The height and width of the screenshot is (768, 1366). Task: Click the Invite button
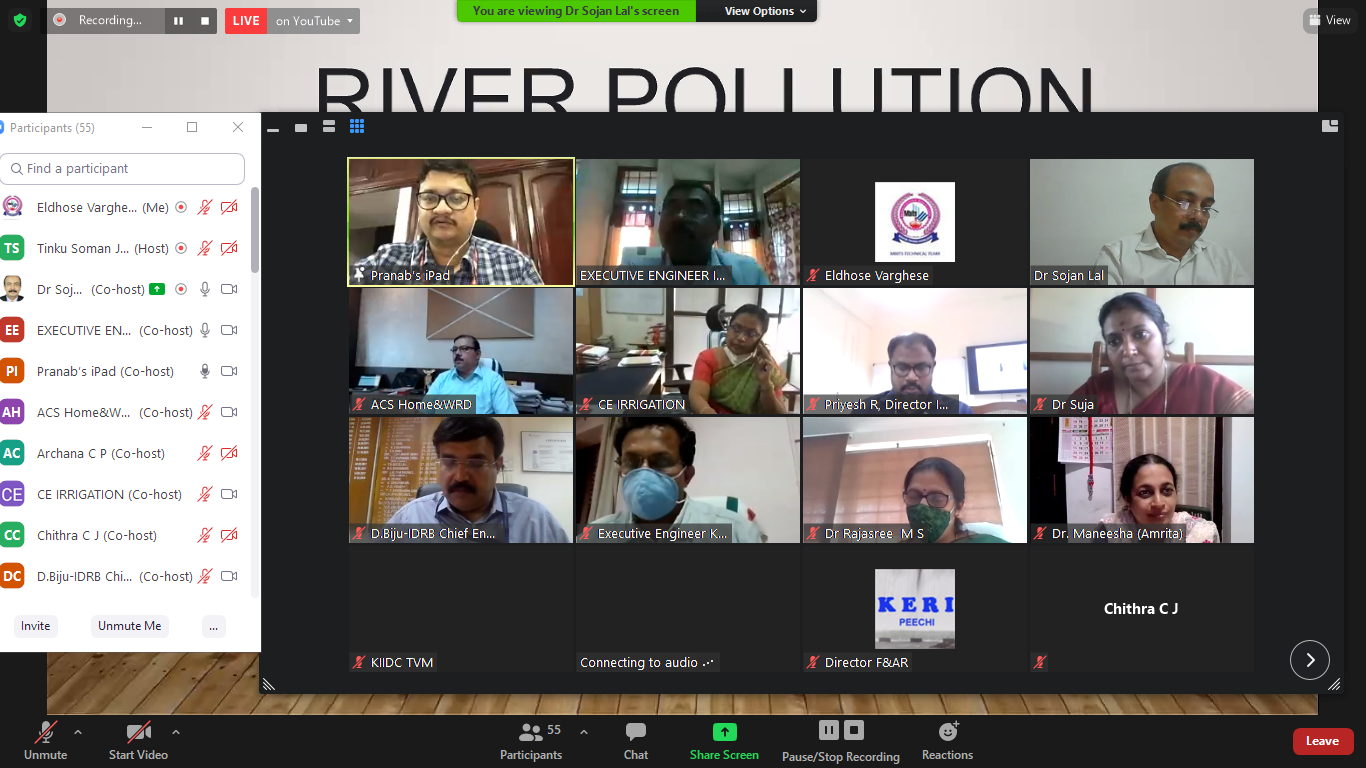pyautogui.click(x=36, y=626)
